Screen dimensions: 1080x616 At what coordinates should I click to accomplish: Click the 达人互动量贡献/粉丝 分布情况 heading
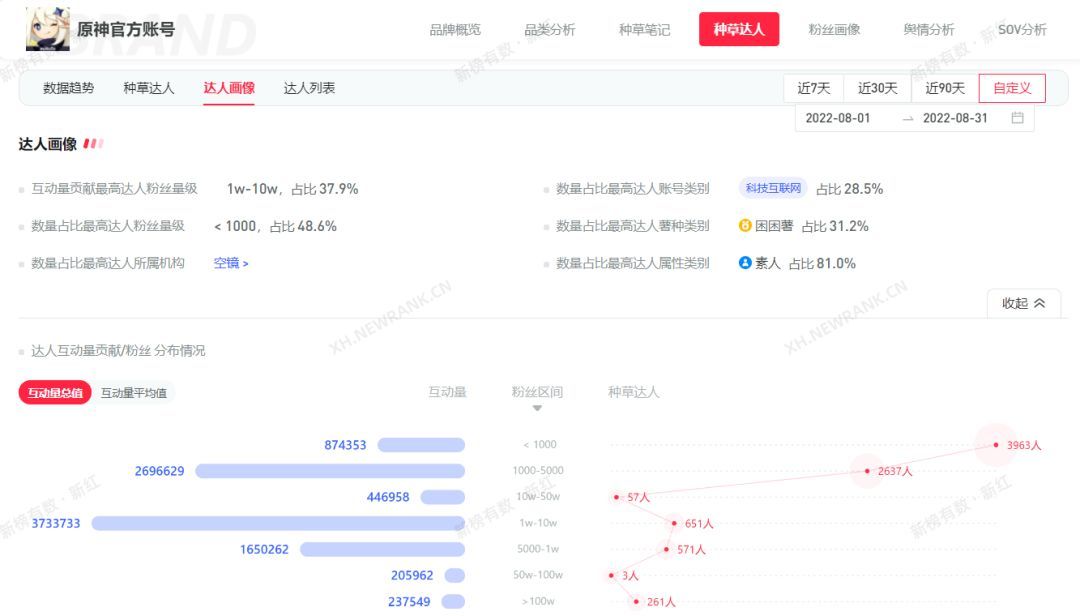tap(118, 351)
